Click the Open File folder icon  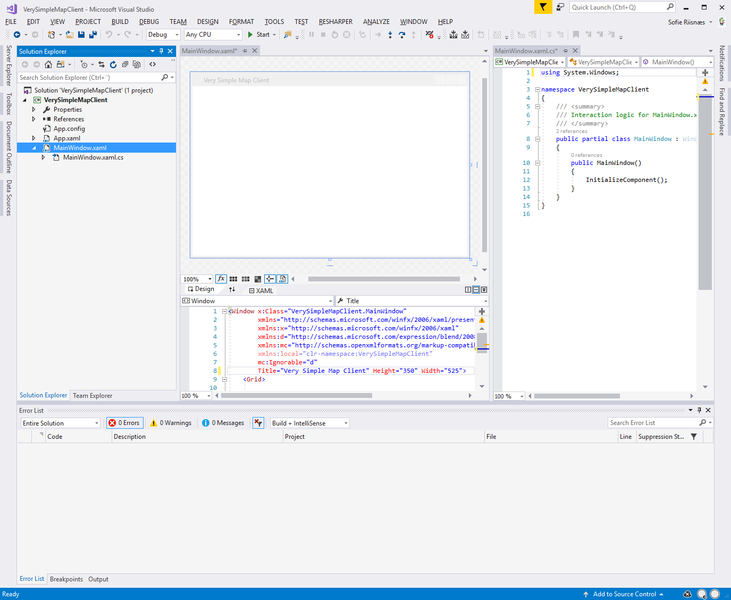click(69, 34)
